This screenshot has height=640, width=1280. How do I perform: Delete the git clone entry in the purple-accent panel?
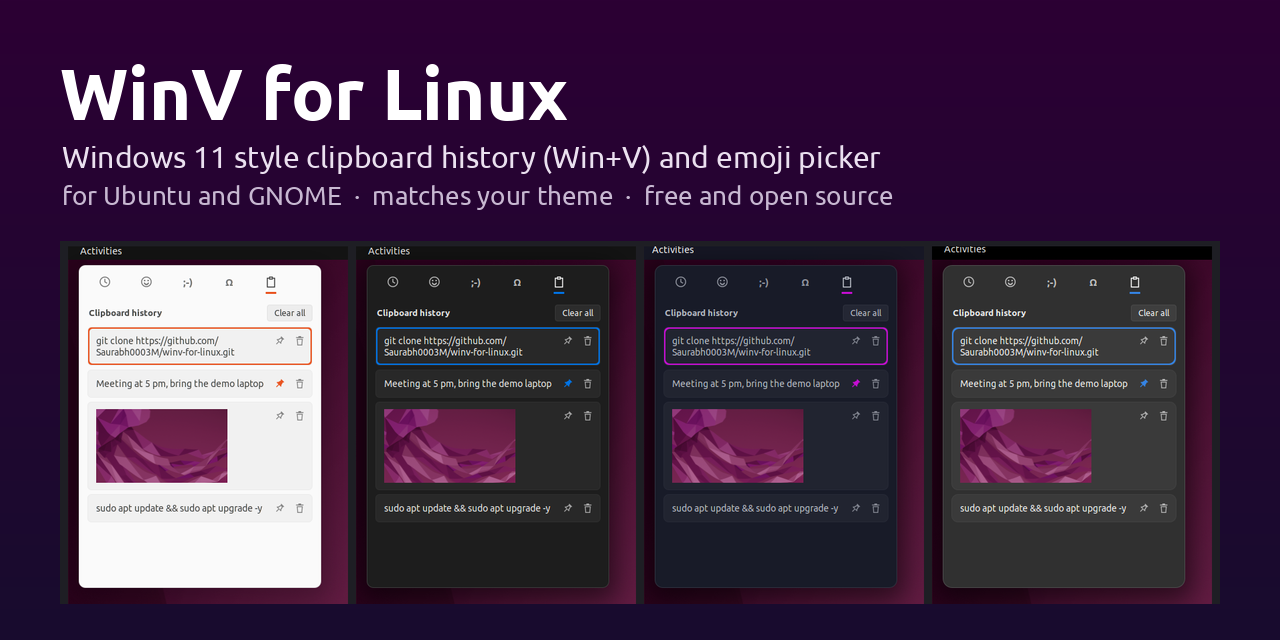point(876,341)
